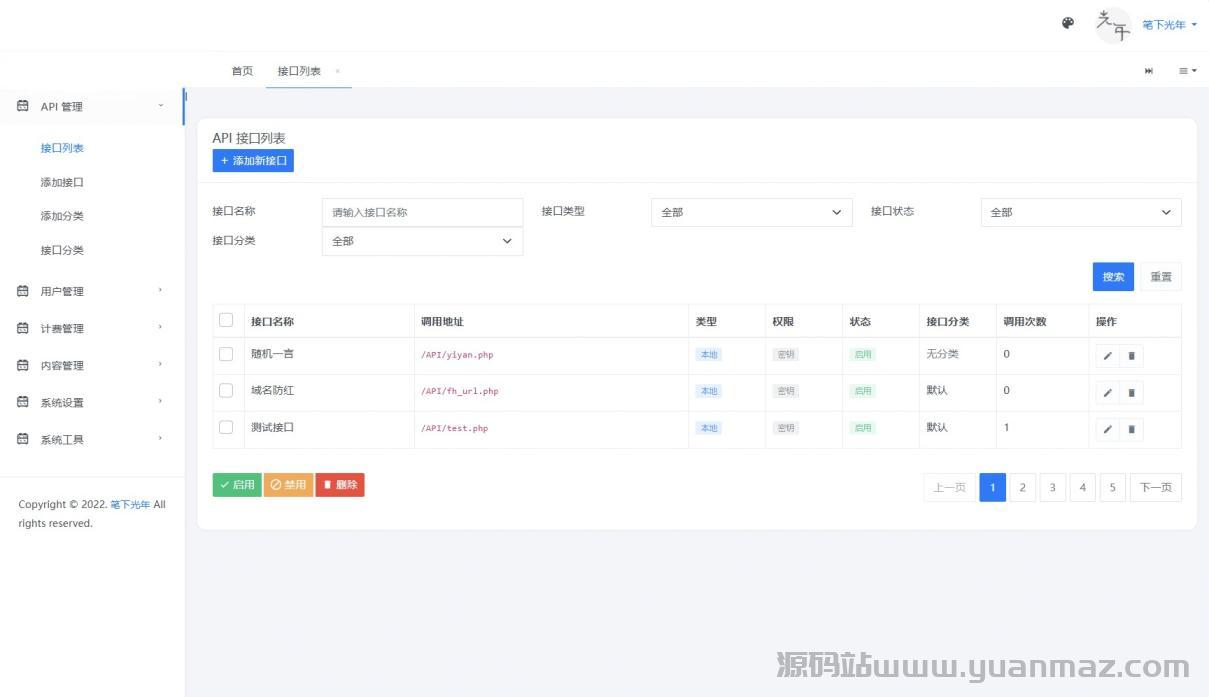This screenshot has width=1209, height=697.
Task: Check the 测试接口 row checkbox
Action: tap(226, 427)
